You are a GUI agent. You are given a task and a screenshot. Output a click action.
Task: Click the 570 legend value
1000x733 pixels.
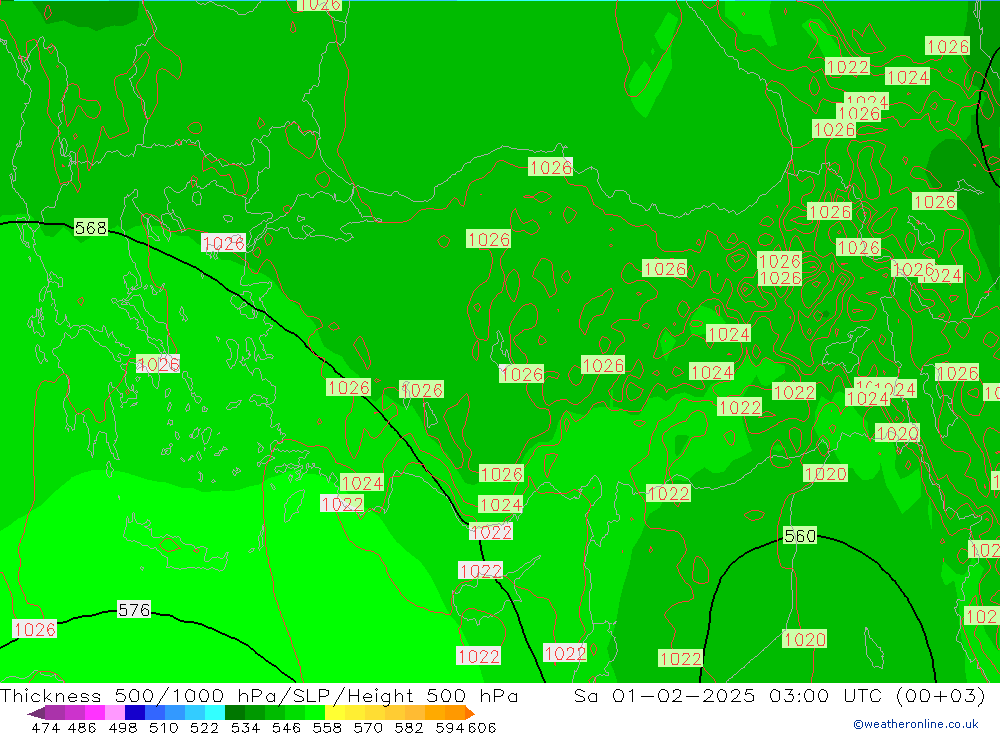click(x=367, y=727)
